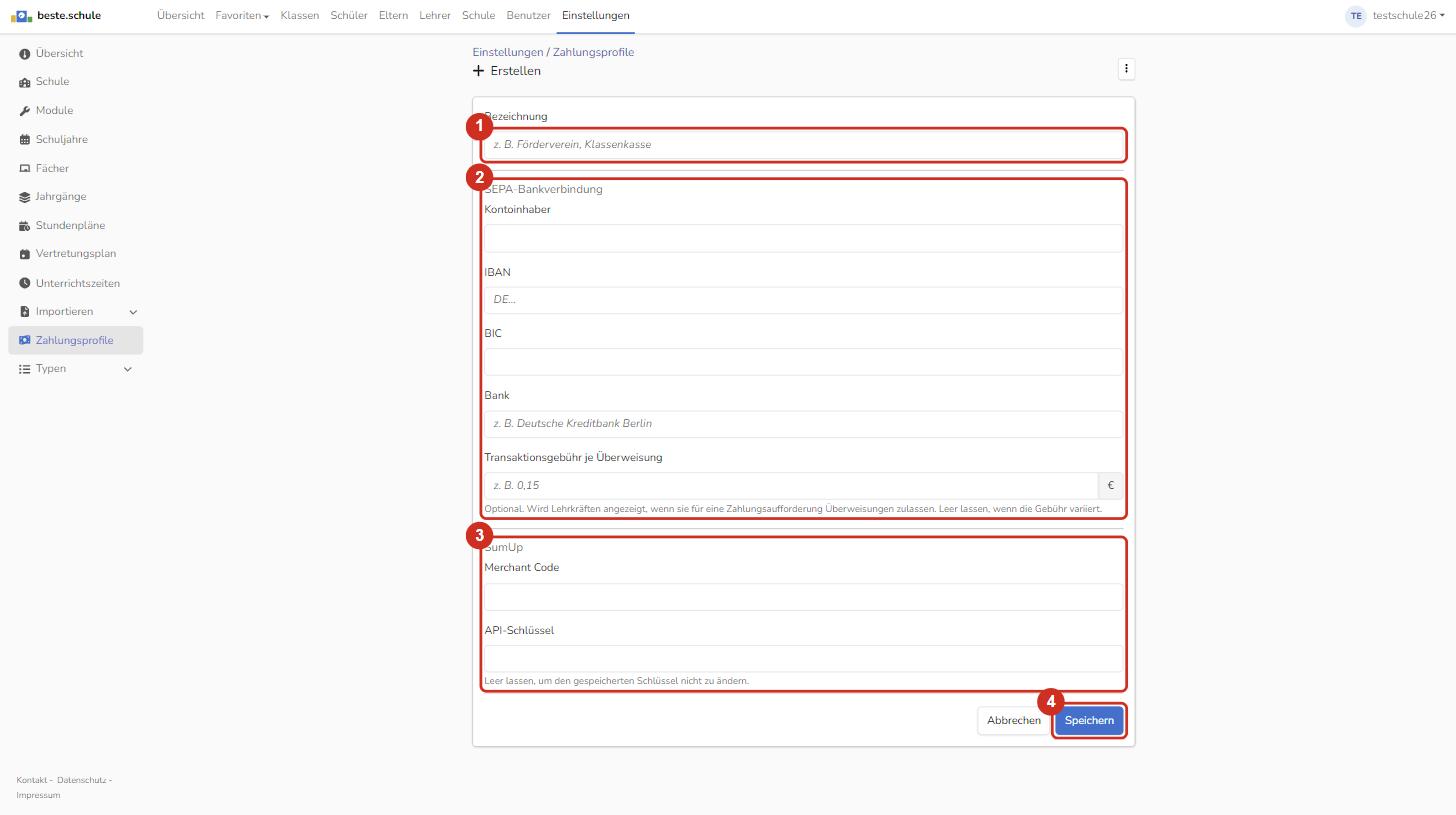Viewport: 1456px width, 815px height.
Task: Open the Eltern menu
Action: pyautogui.click(x=393, y=16)
